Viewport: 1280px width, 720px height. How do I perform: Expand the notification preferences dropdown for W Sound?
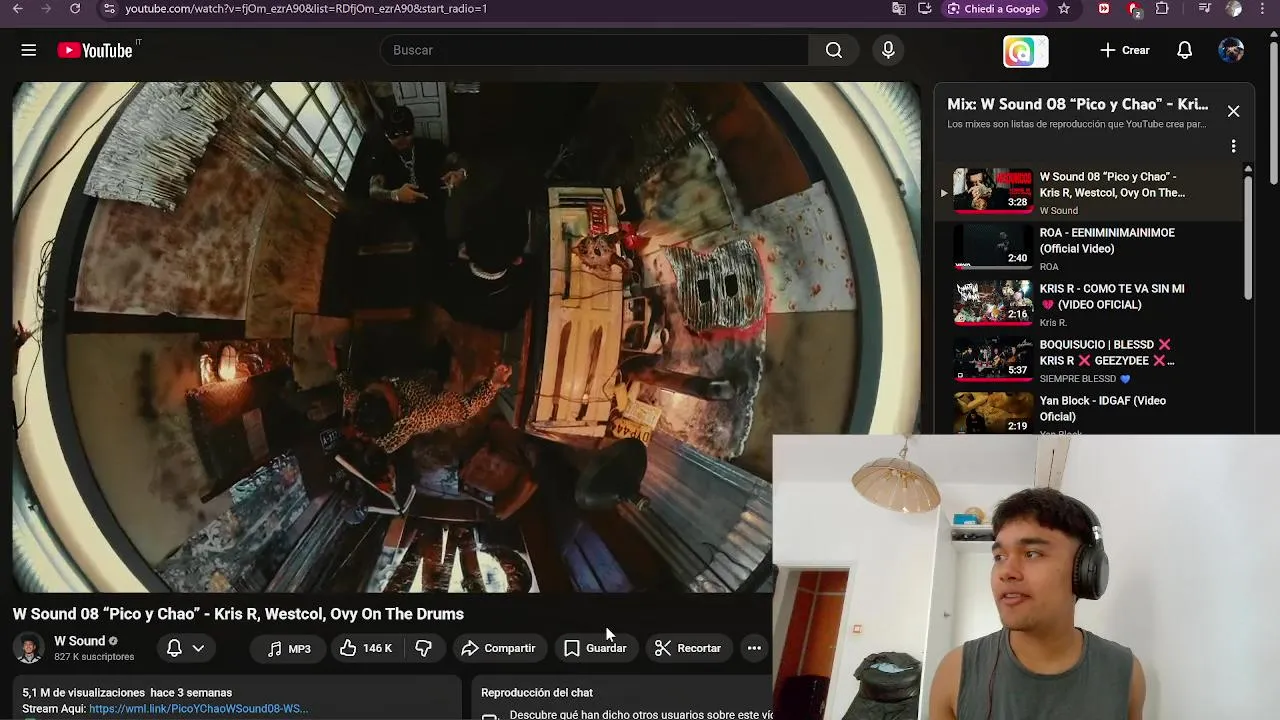coord(186,648)
